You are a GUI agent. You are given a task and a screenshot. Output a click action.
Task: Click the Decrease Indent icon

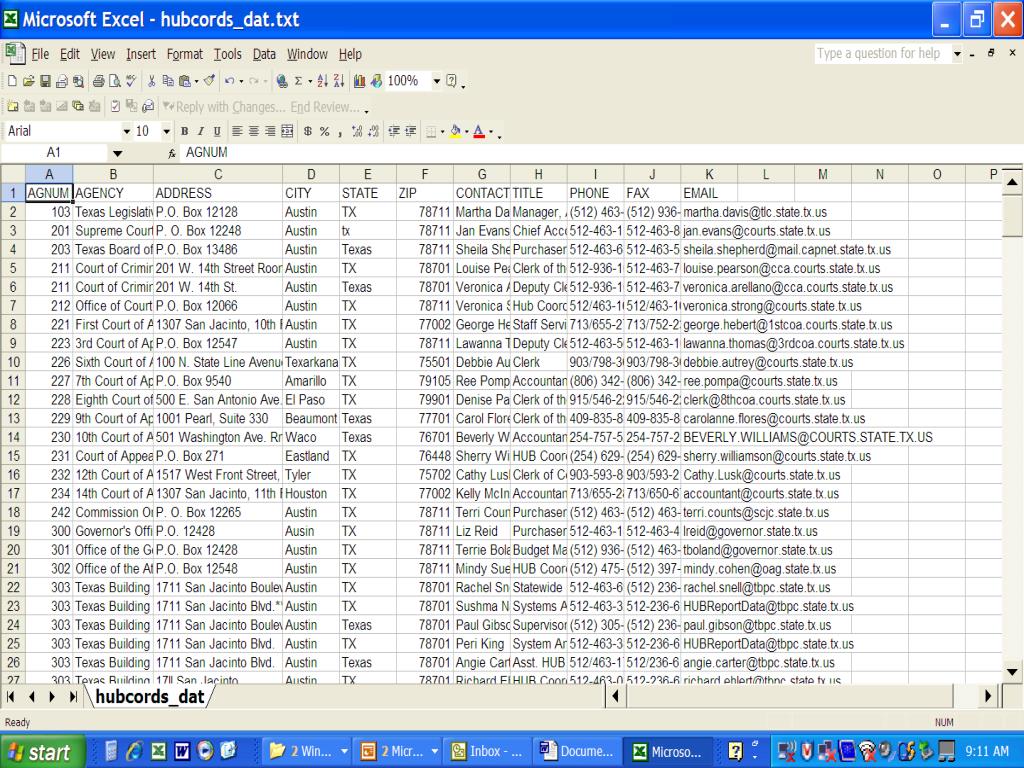(x=394, y=131)
